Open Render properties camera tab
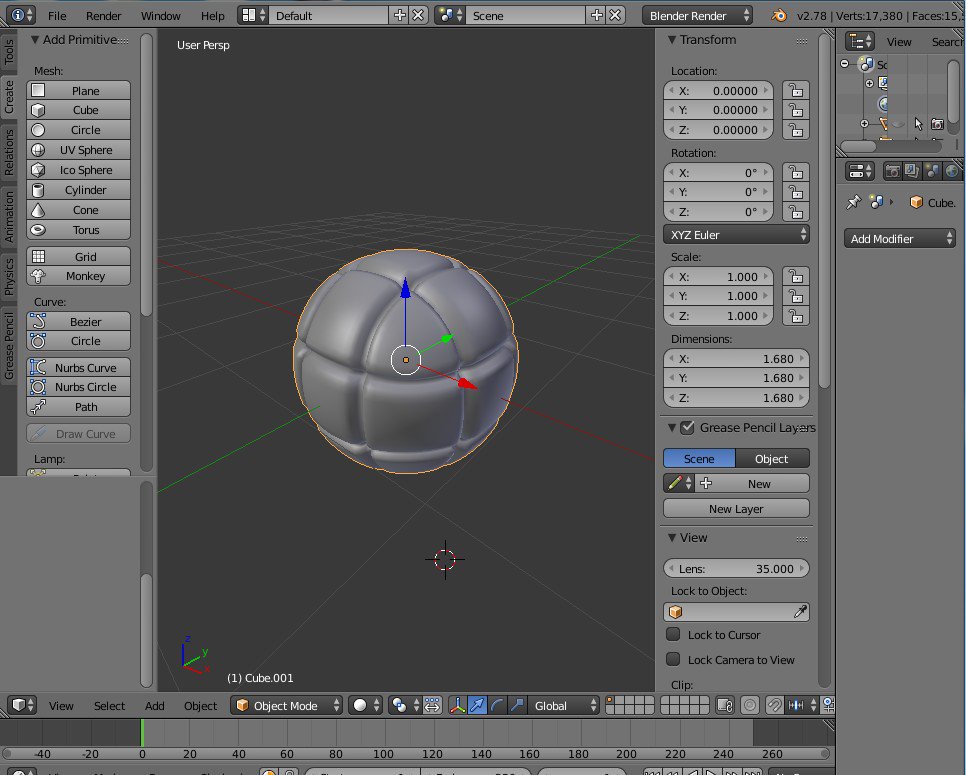The width and height of the screenshot is (966, 775). coord(891,171)
